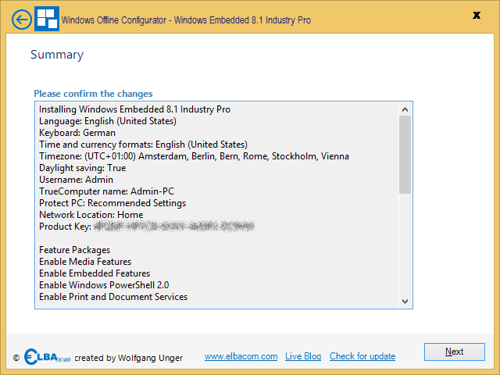Select the 'Feature Packages' heading line

(75, 250)
